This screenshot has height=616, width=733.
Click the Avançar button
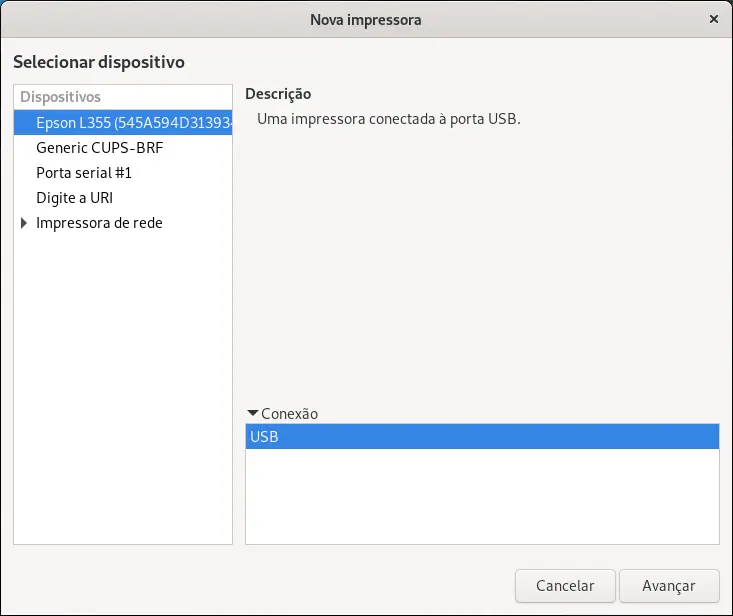click(x=669, y=586)
